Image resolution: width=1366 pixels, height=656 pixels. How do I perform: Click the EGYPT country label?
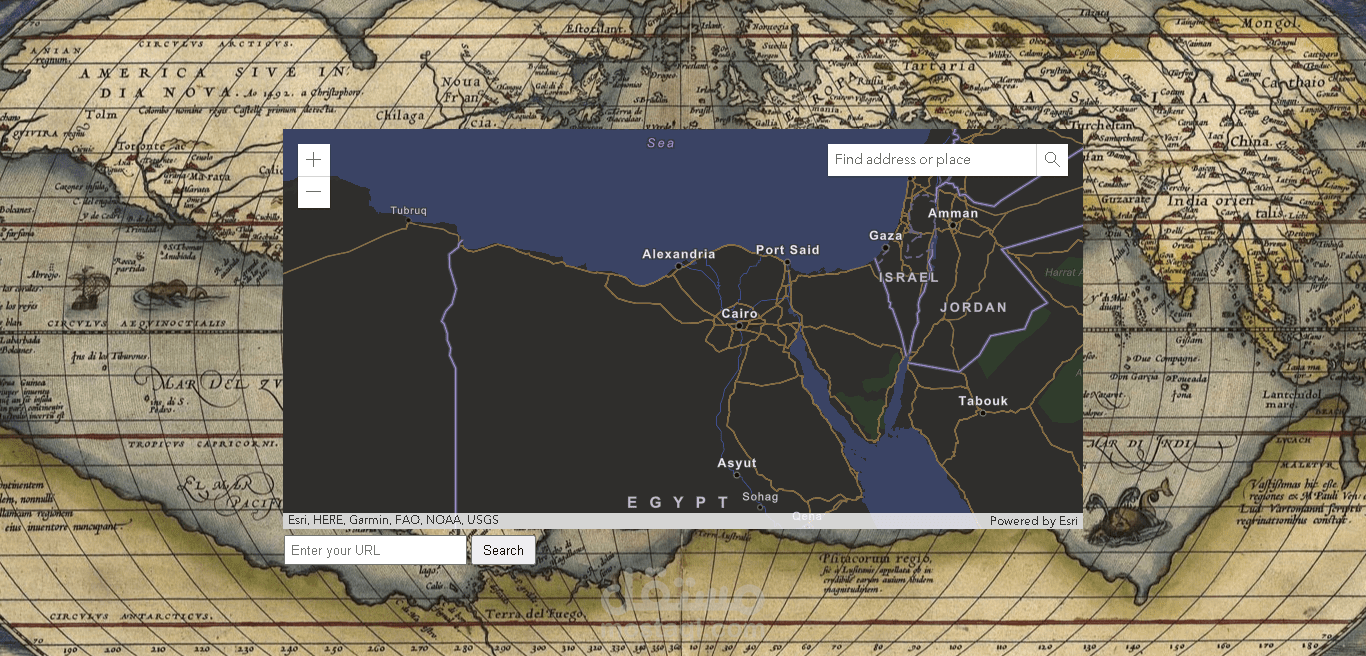click(678, 502)
